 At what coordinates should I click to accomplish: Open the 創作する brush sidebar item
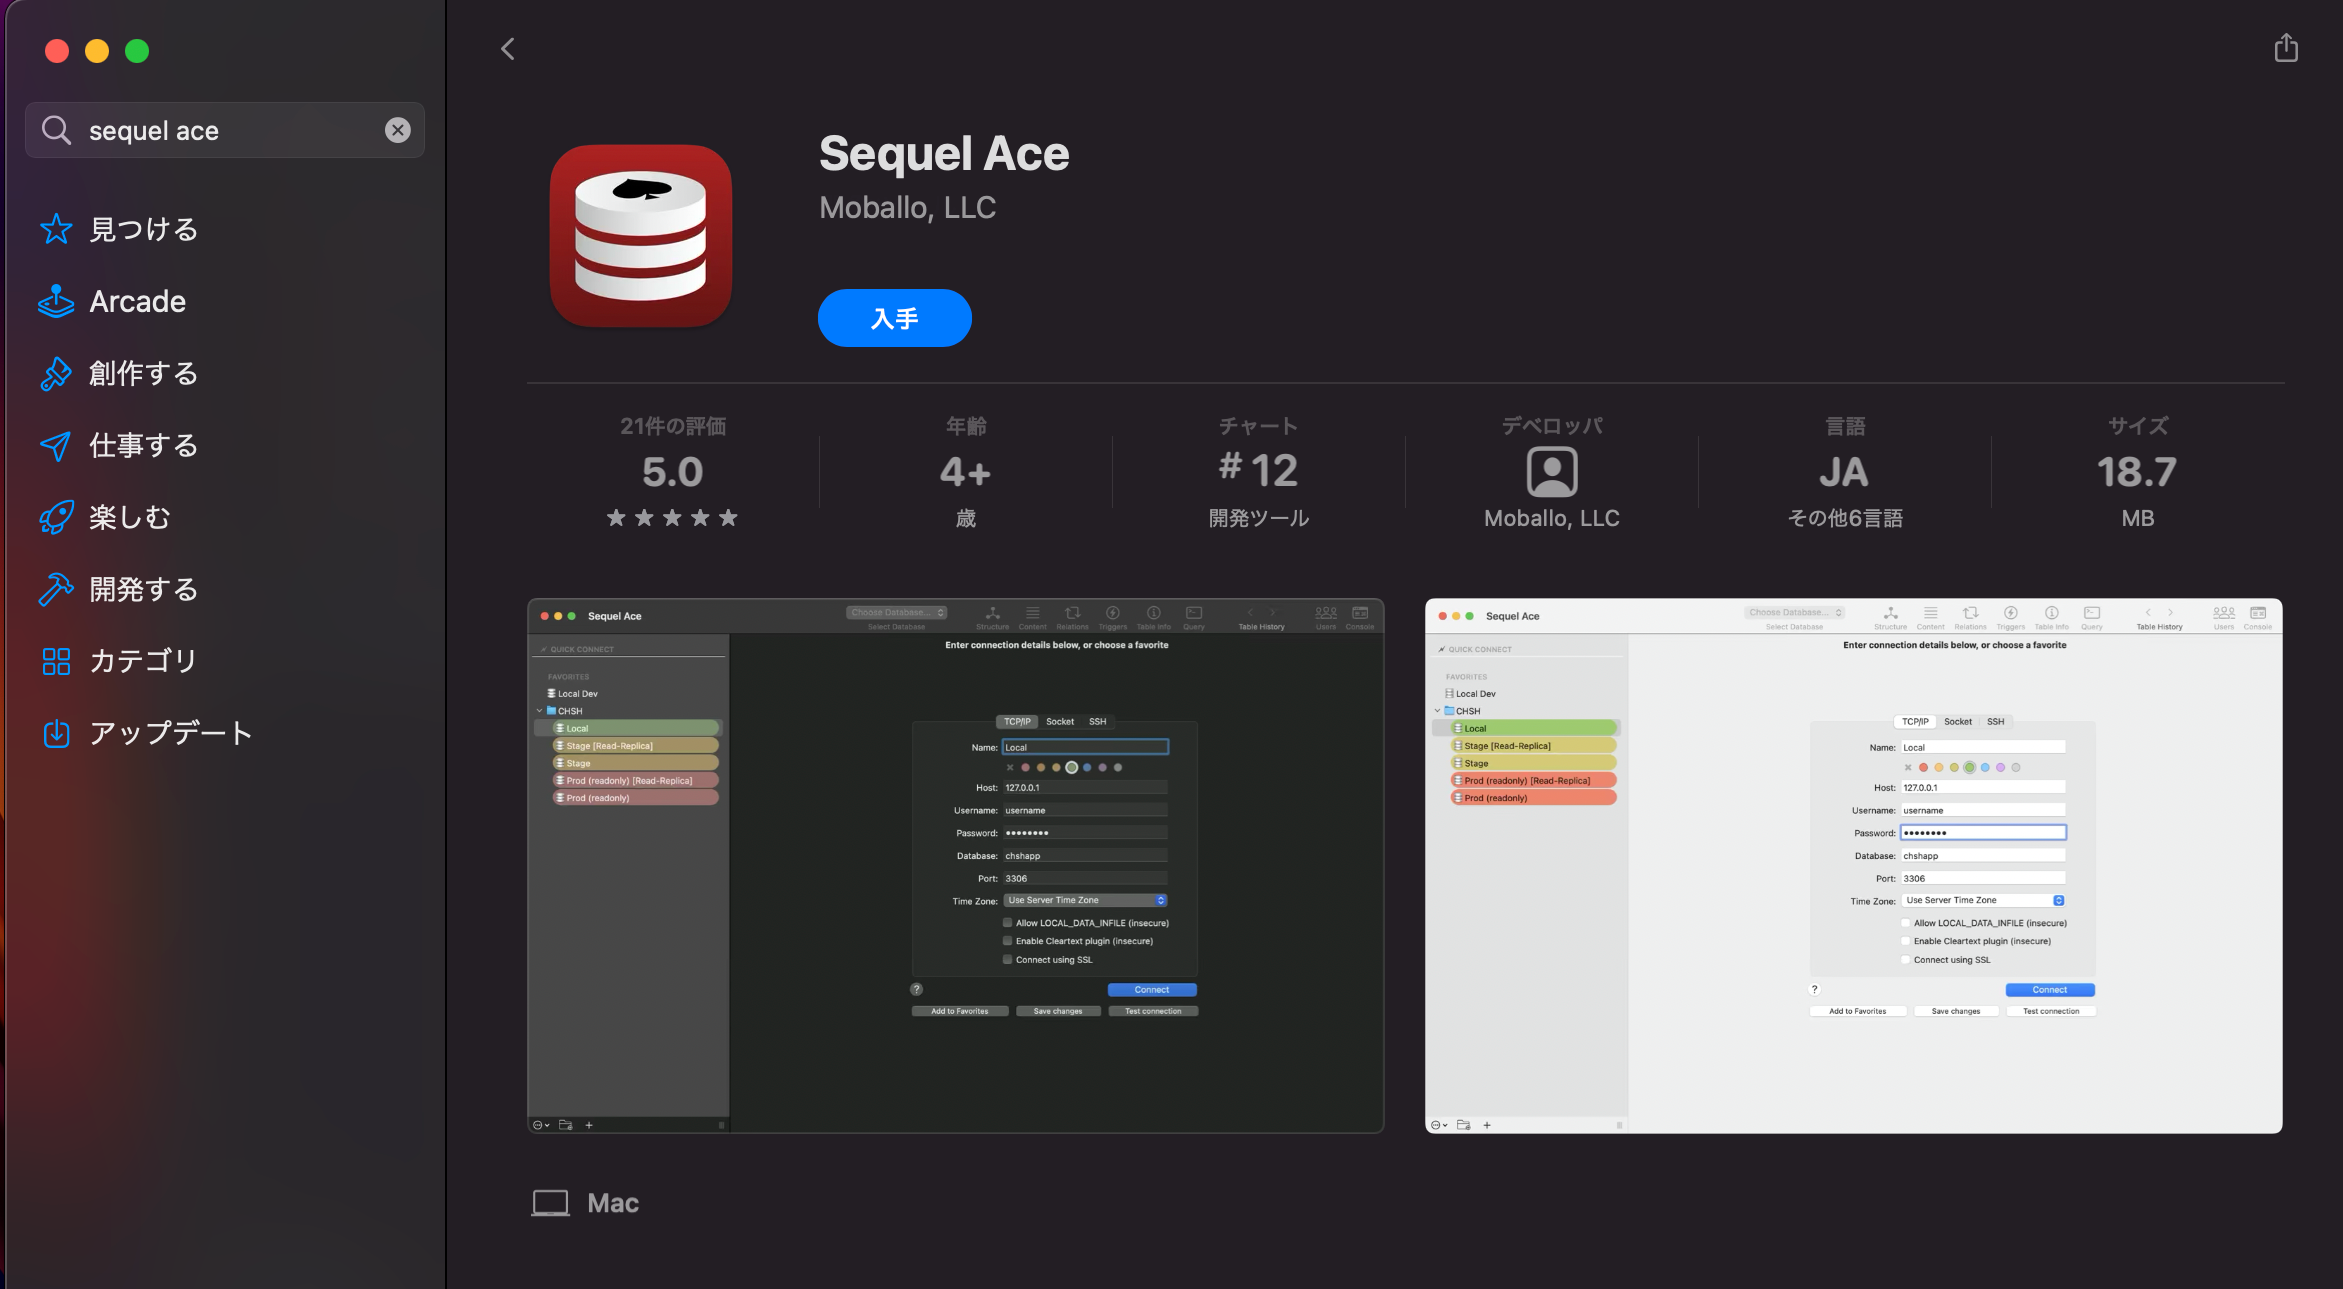pyautogui.click(x=143, y=373)
